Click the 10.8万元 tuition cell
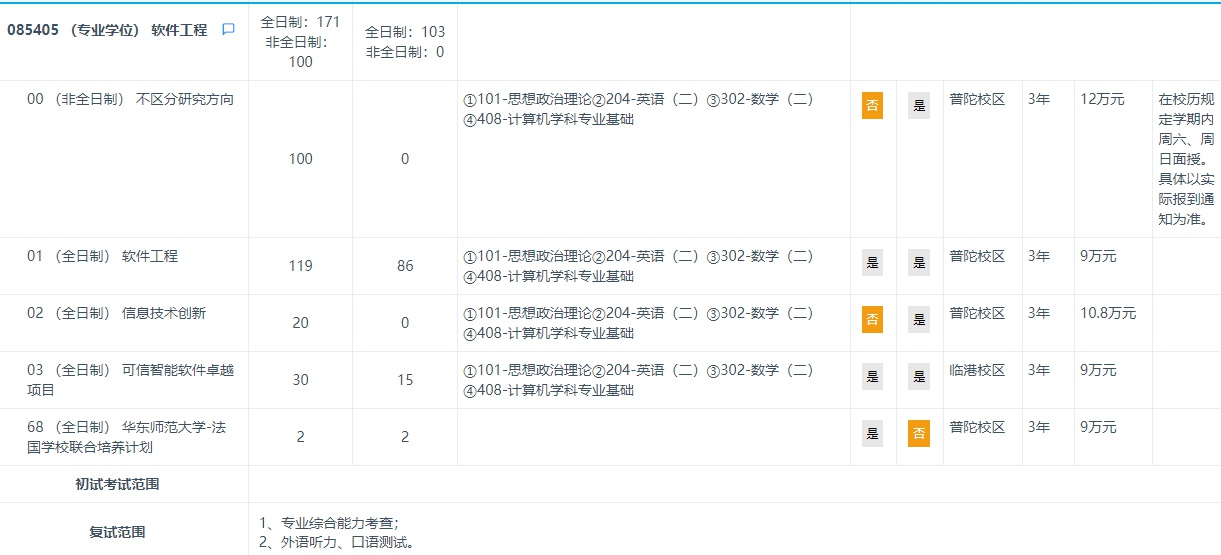 click(1108, 313)
